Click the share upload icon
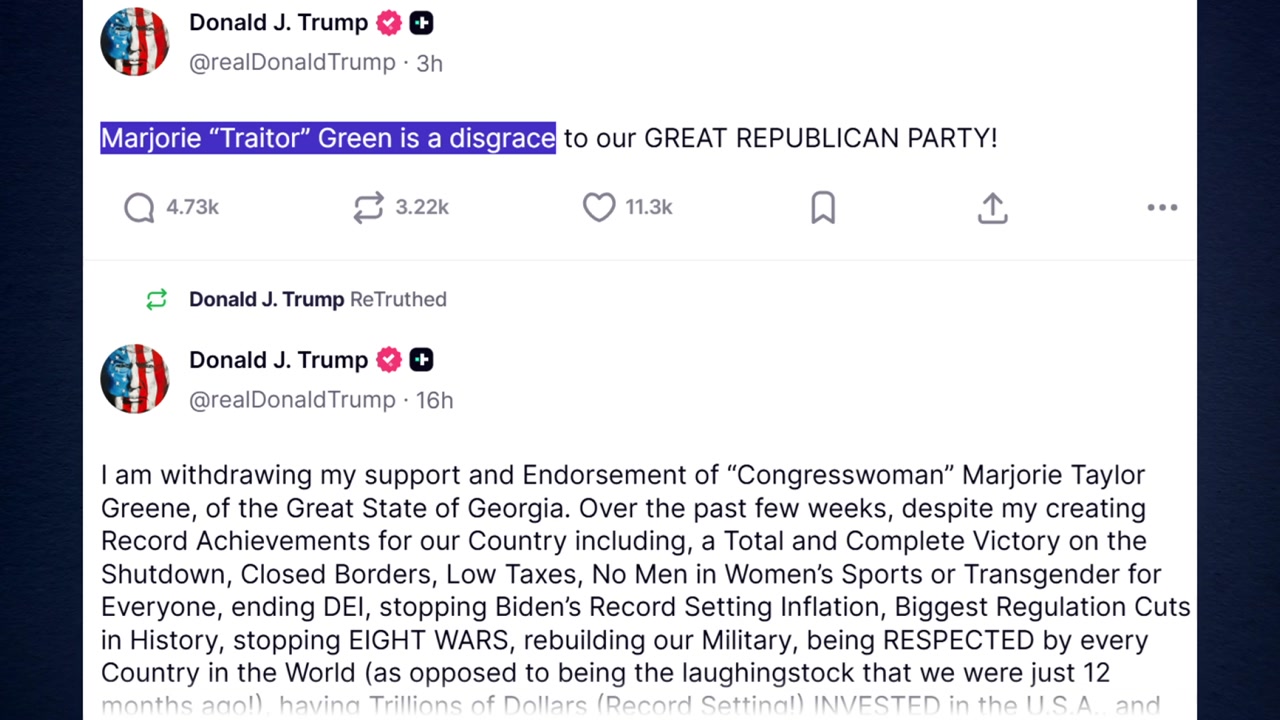Viewport: 1280px width, 720px height. click(992, 207)
